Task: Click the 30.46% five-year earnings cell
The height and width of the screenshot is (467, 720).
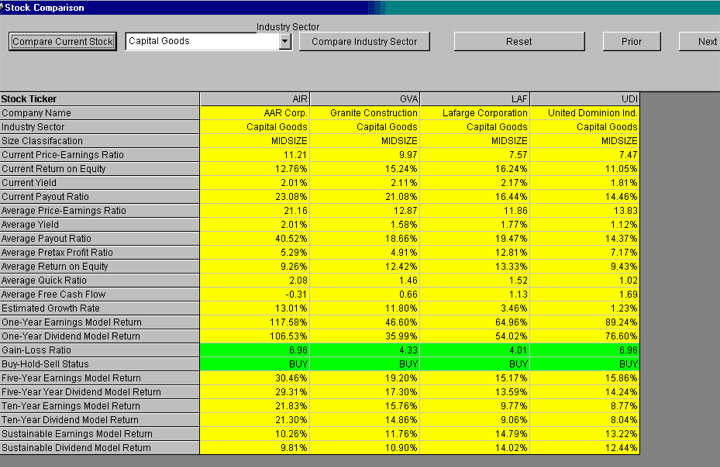Action: tap(255, 378)
